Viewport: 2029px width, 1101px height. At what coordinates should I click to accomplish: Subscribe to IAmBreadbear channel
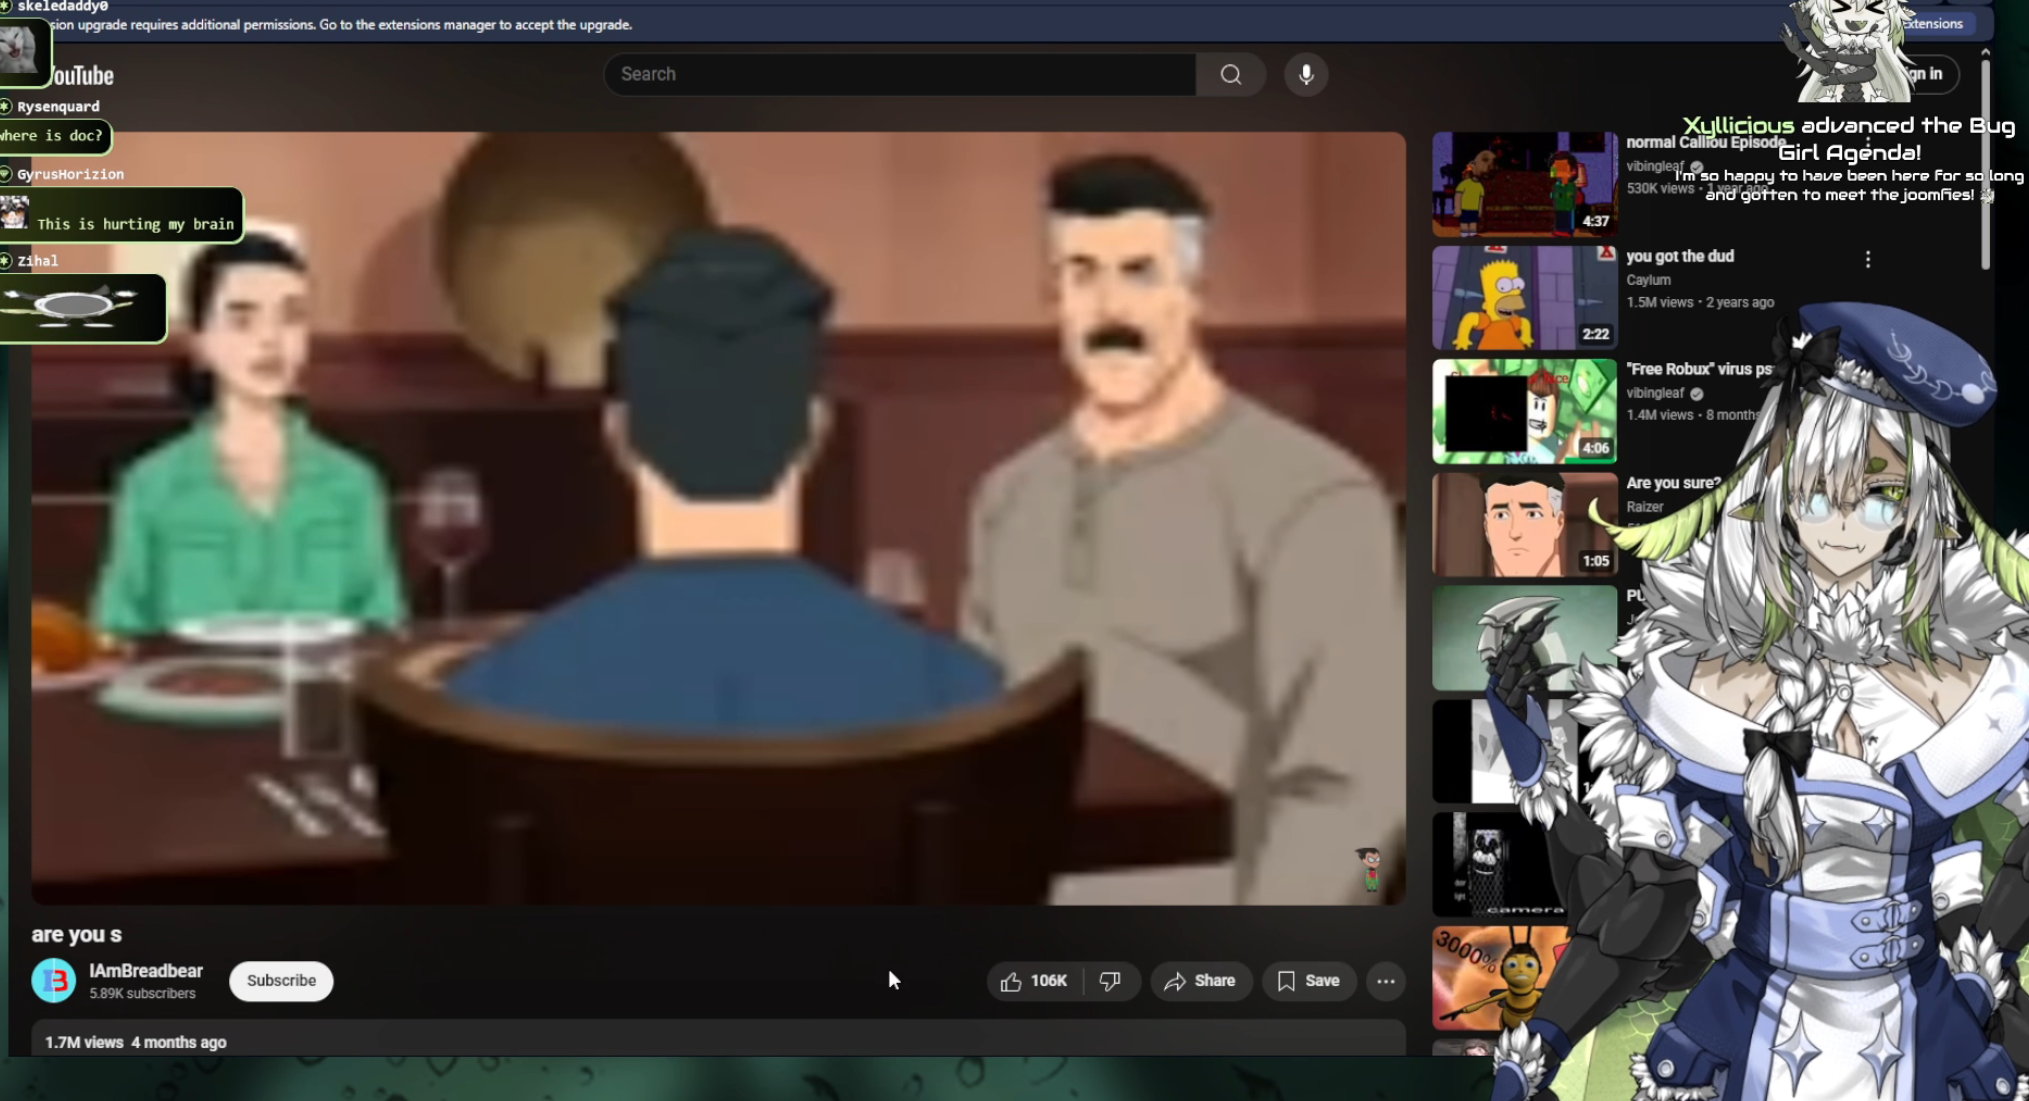[x=281, y=981]
